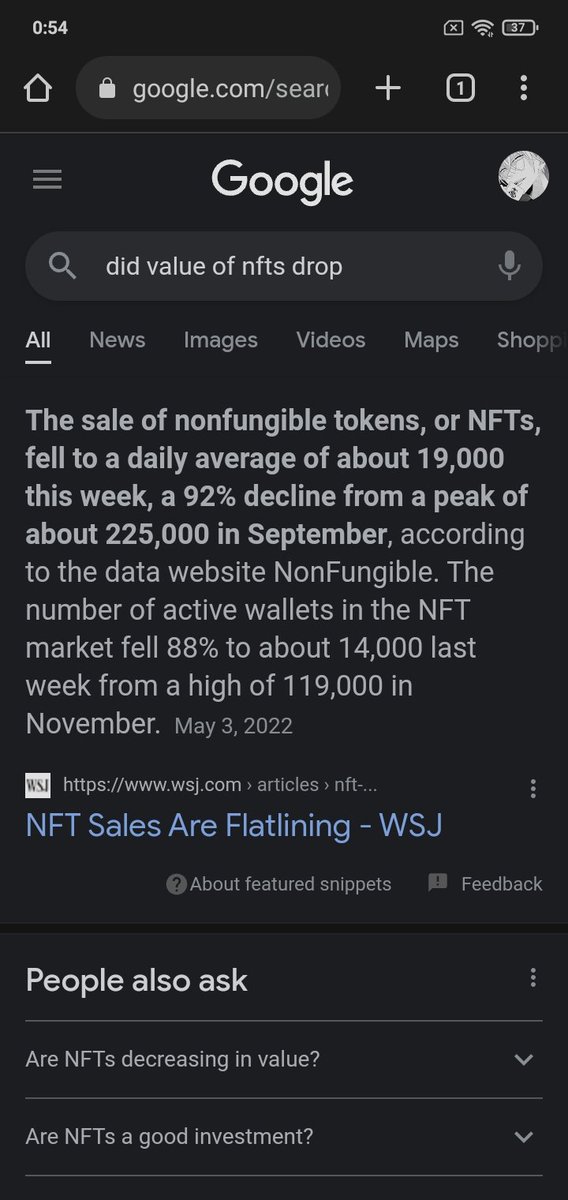This screenshot has width=568, height=1200.
Task: Open a new tab with plus icon
Action: (x=388, y=89)
